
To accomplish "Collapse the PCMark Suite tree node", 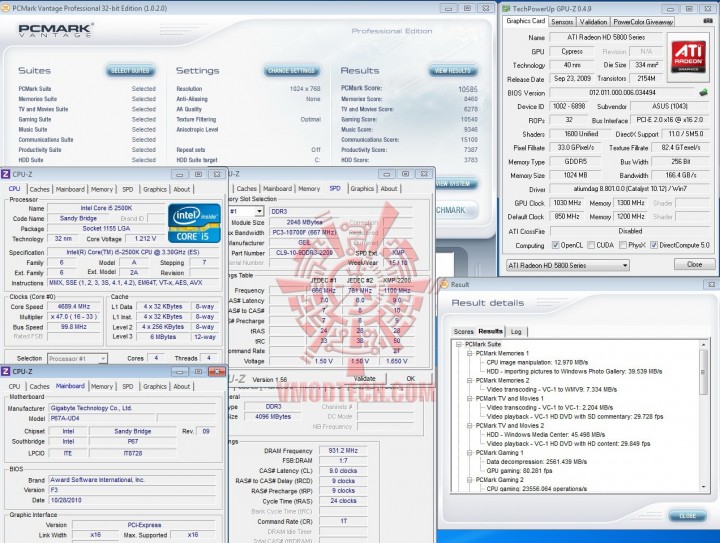I will 458,344.
